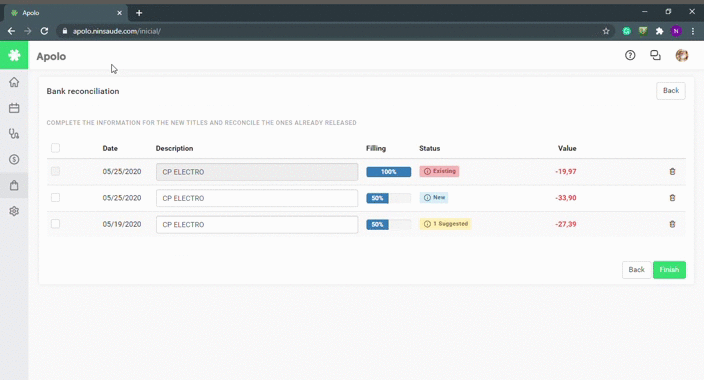Screen dimensions: 704x380
Task: Go back in browser history
Action: [x=11, y=31]
